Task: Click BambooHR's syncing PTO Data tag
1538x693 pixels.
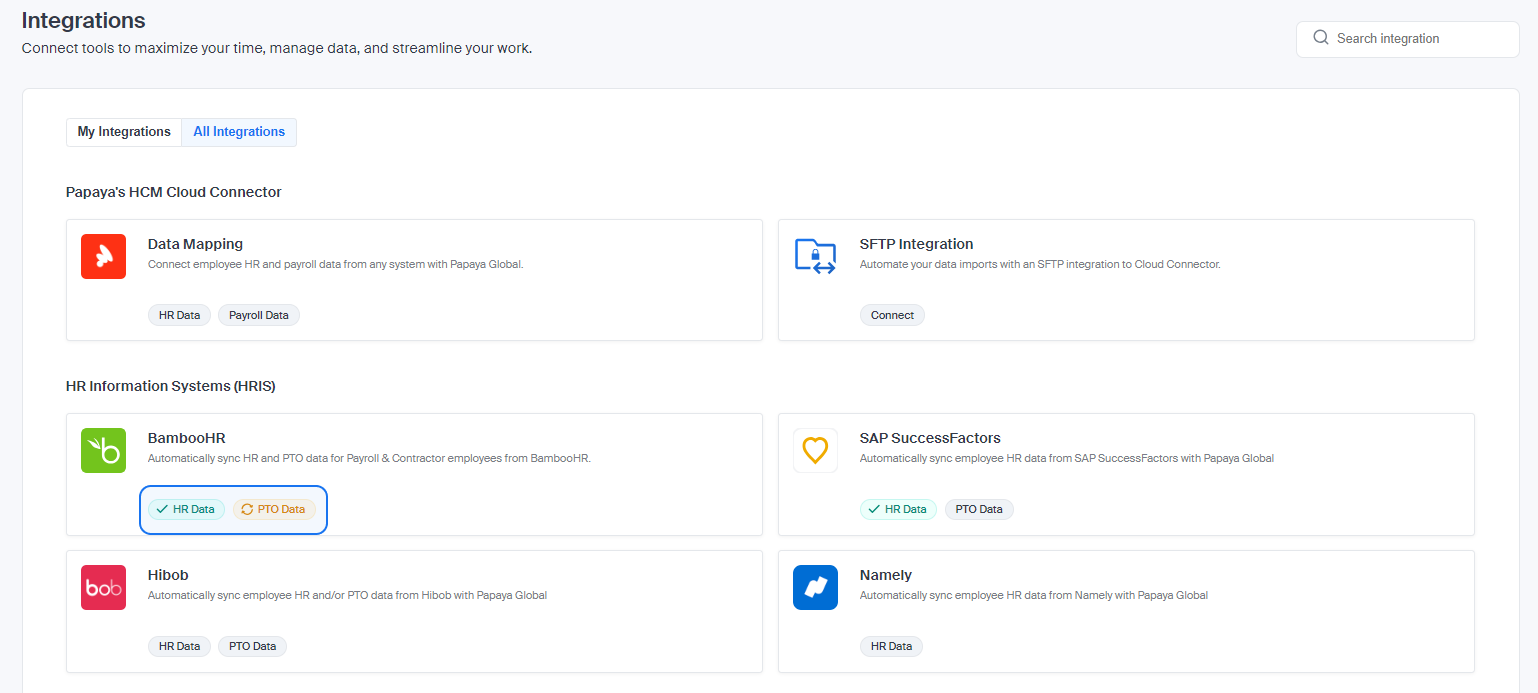Action: pyautogui.click(x=274, y=509)
